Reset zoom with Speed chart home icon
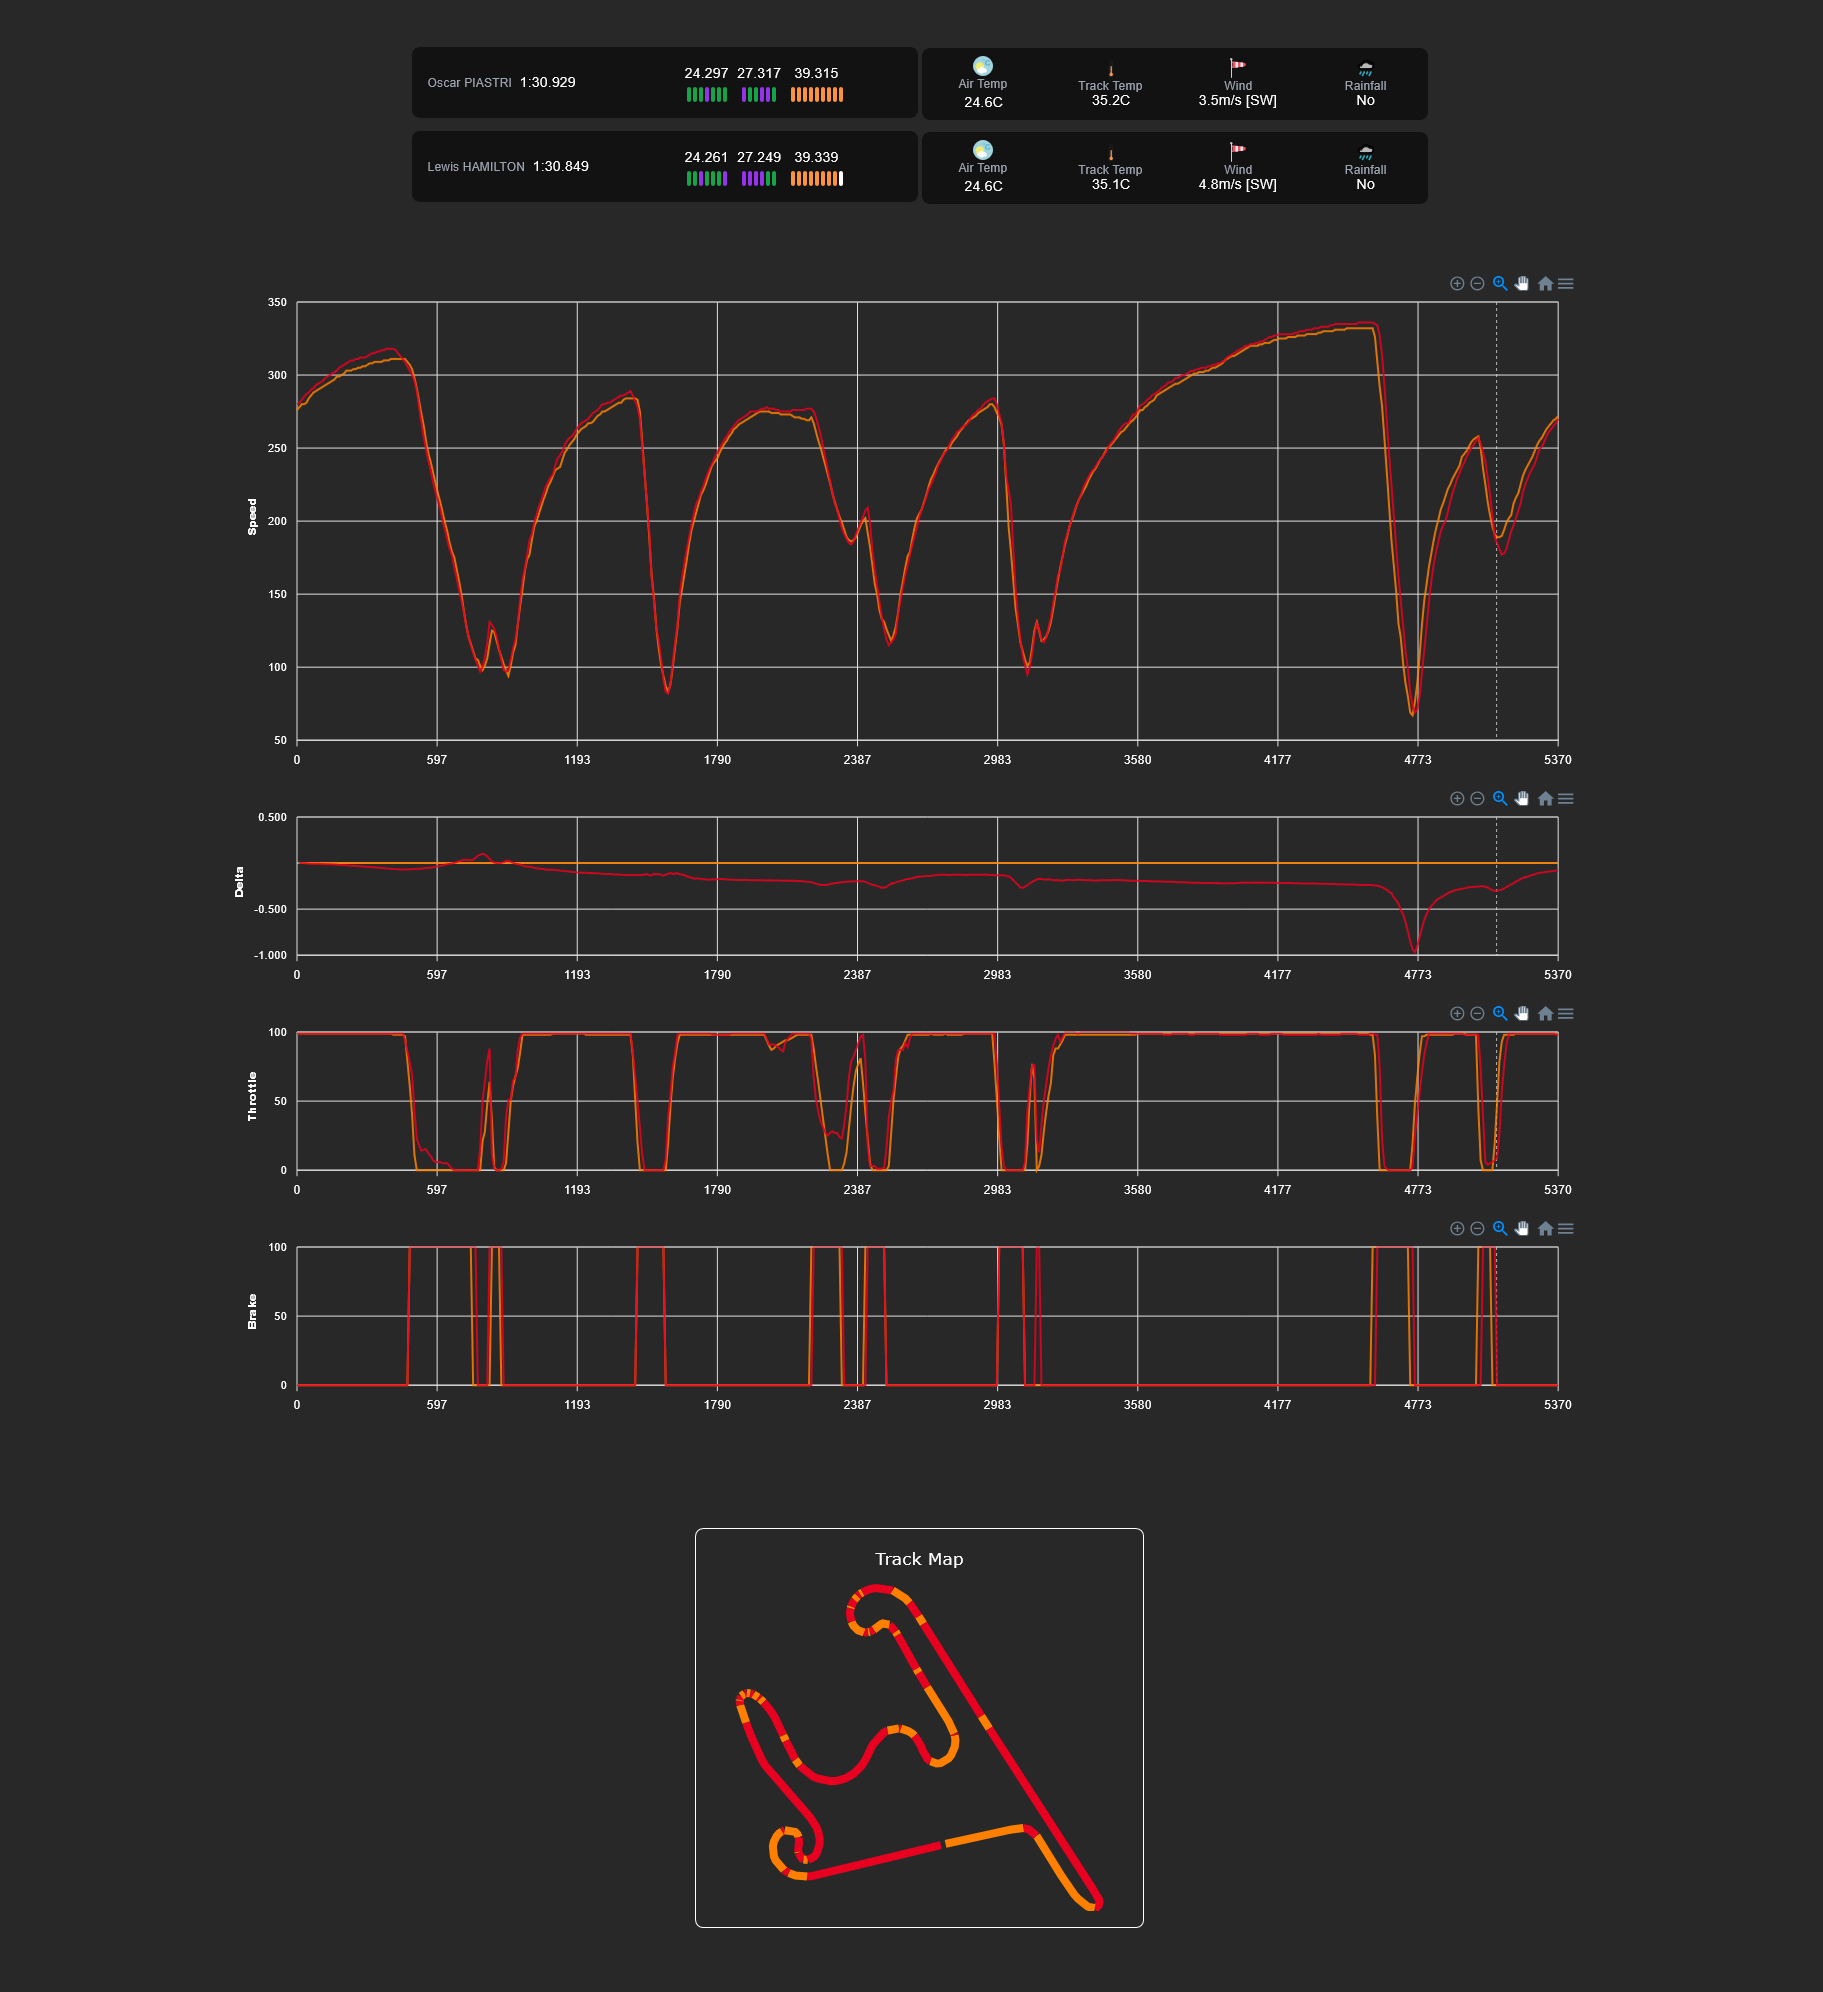Viewport: 1823px width, 1992px height. click(1545, 284)
